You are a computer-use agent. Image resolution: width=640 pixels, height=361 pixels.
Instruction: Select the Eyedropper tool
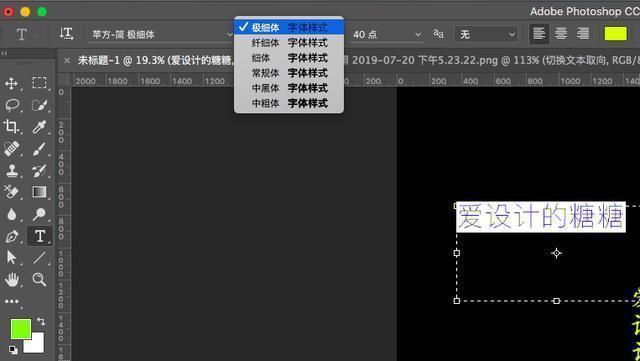[39, 127]
